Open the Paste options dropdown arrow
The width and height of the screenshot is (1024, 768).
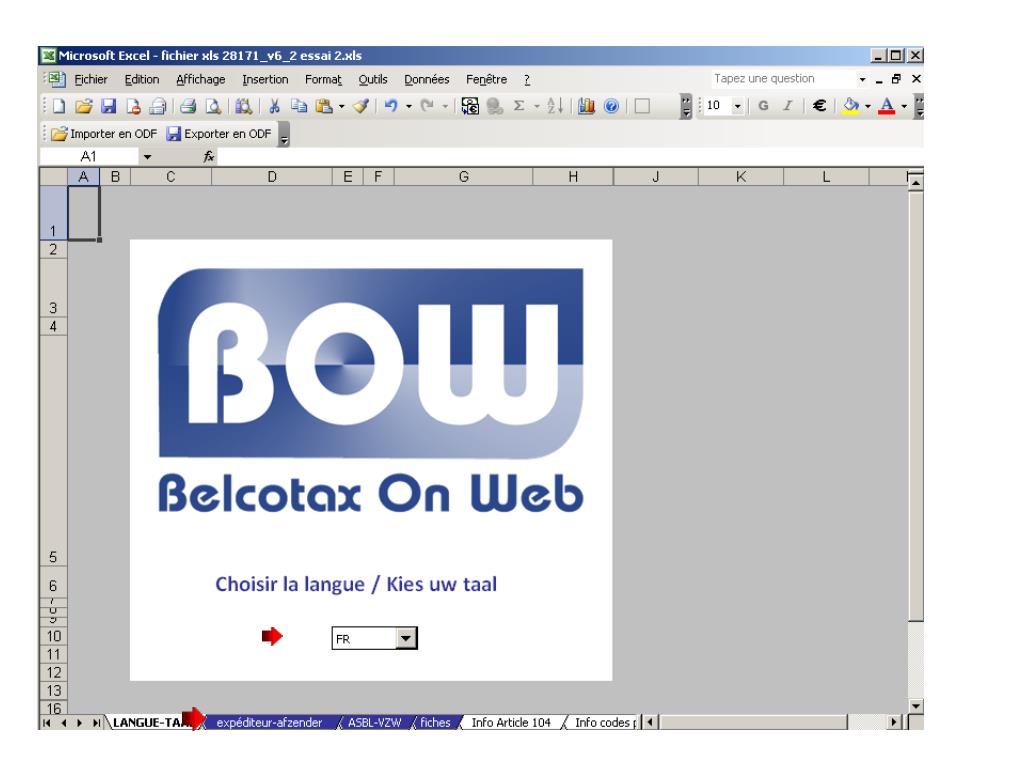click(342, 106)
